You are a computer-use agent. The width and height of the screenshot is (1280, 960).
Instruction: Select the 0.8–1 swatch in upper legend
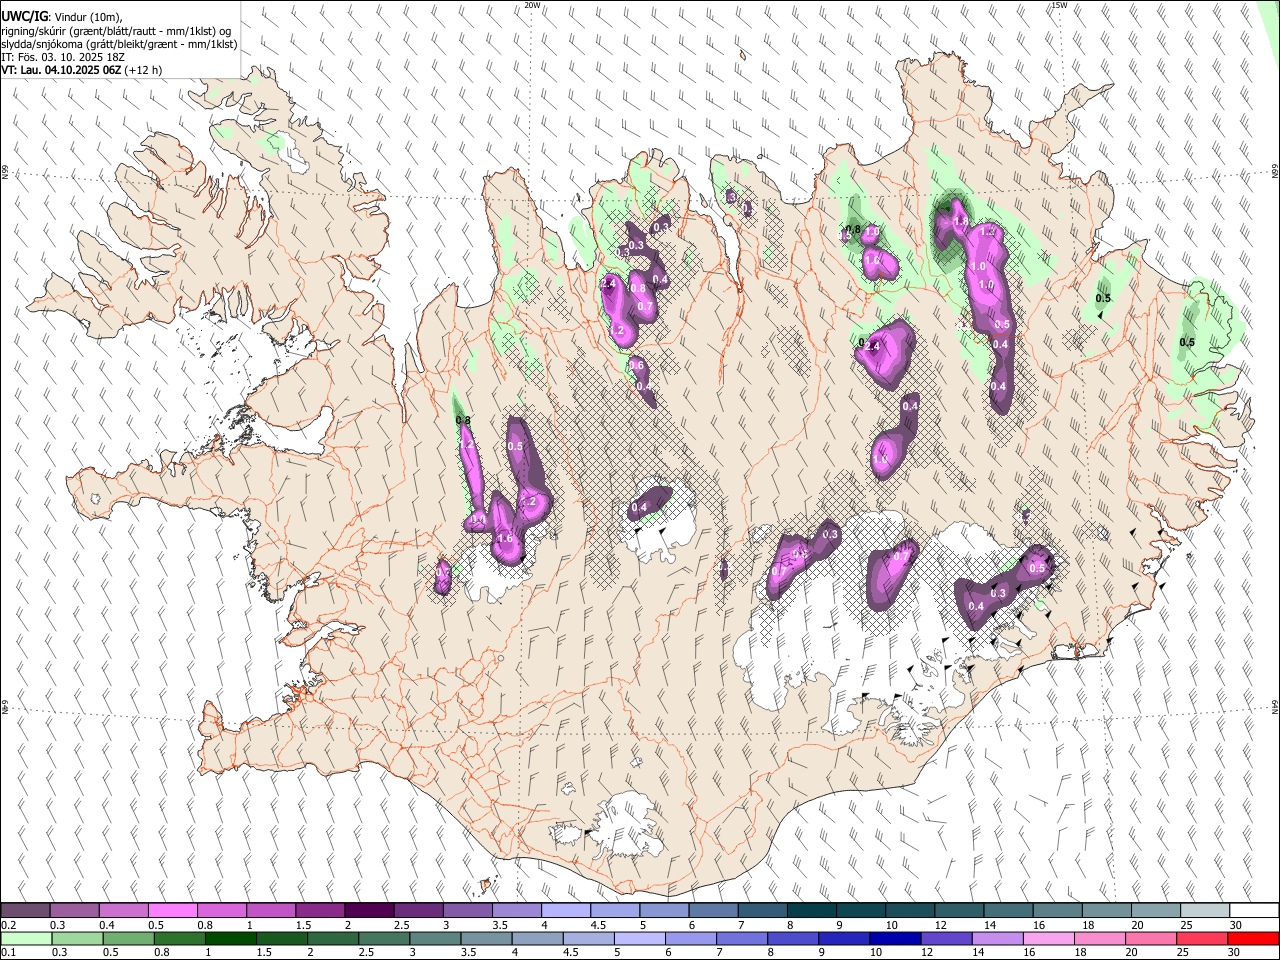pos(221,910)
